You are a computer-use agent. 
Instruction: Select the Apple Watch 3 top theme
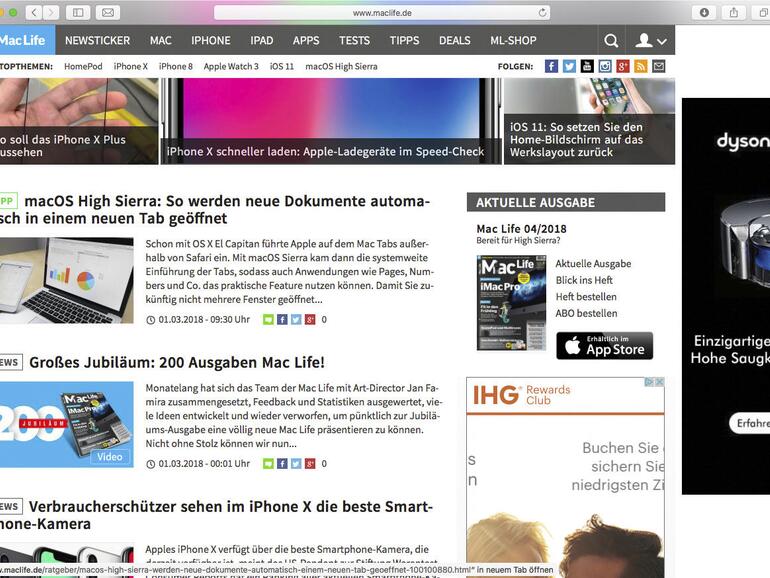click(x=231, y=66)
